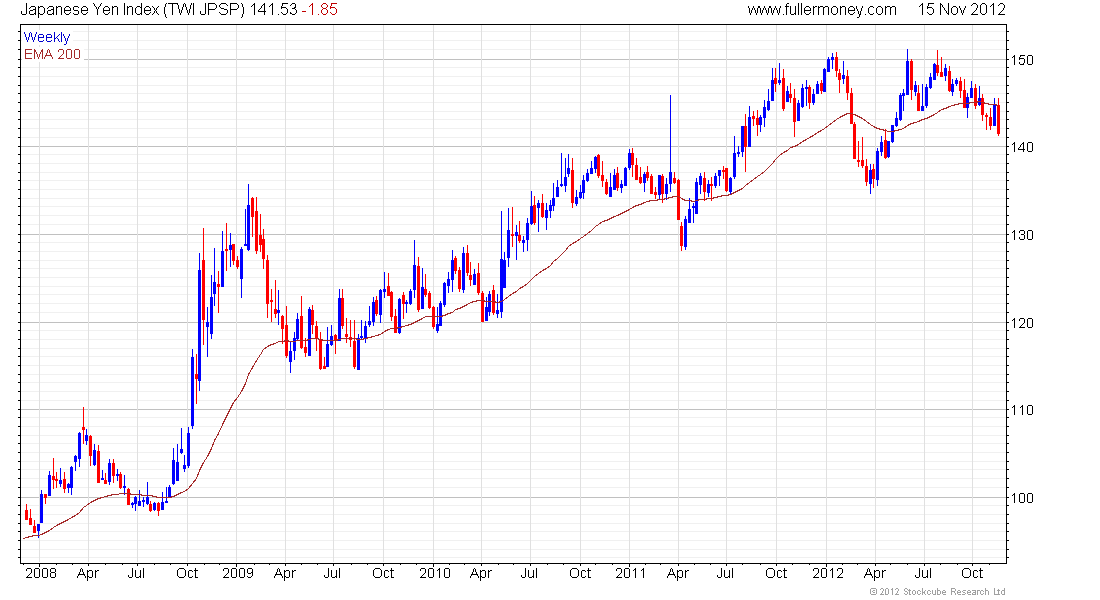Image resolution: width=1100 pixels, height=600 pixels.
Task: Click y-axis label 130
Action: (x=1023, y=235)
